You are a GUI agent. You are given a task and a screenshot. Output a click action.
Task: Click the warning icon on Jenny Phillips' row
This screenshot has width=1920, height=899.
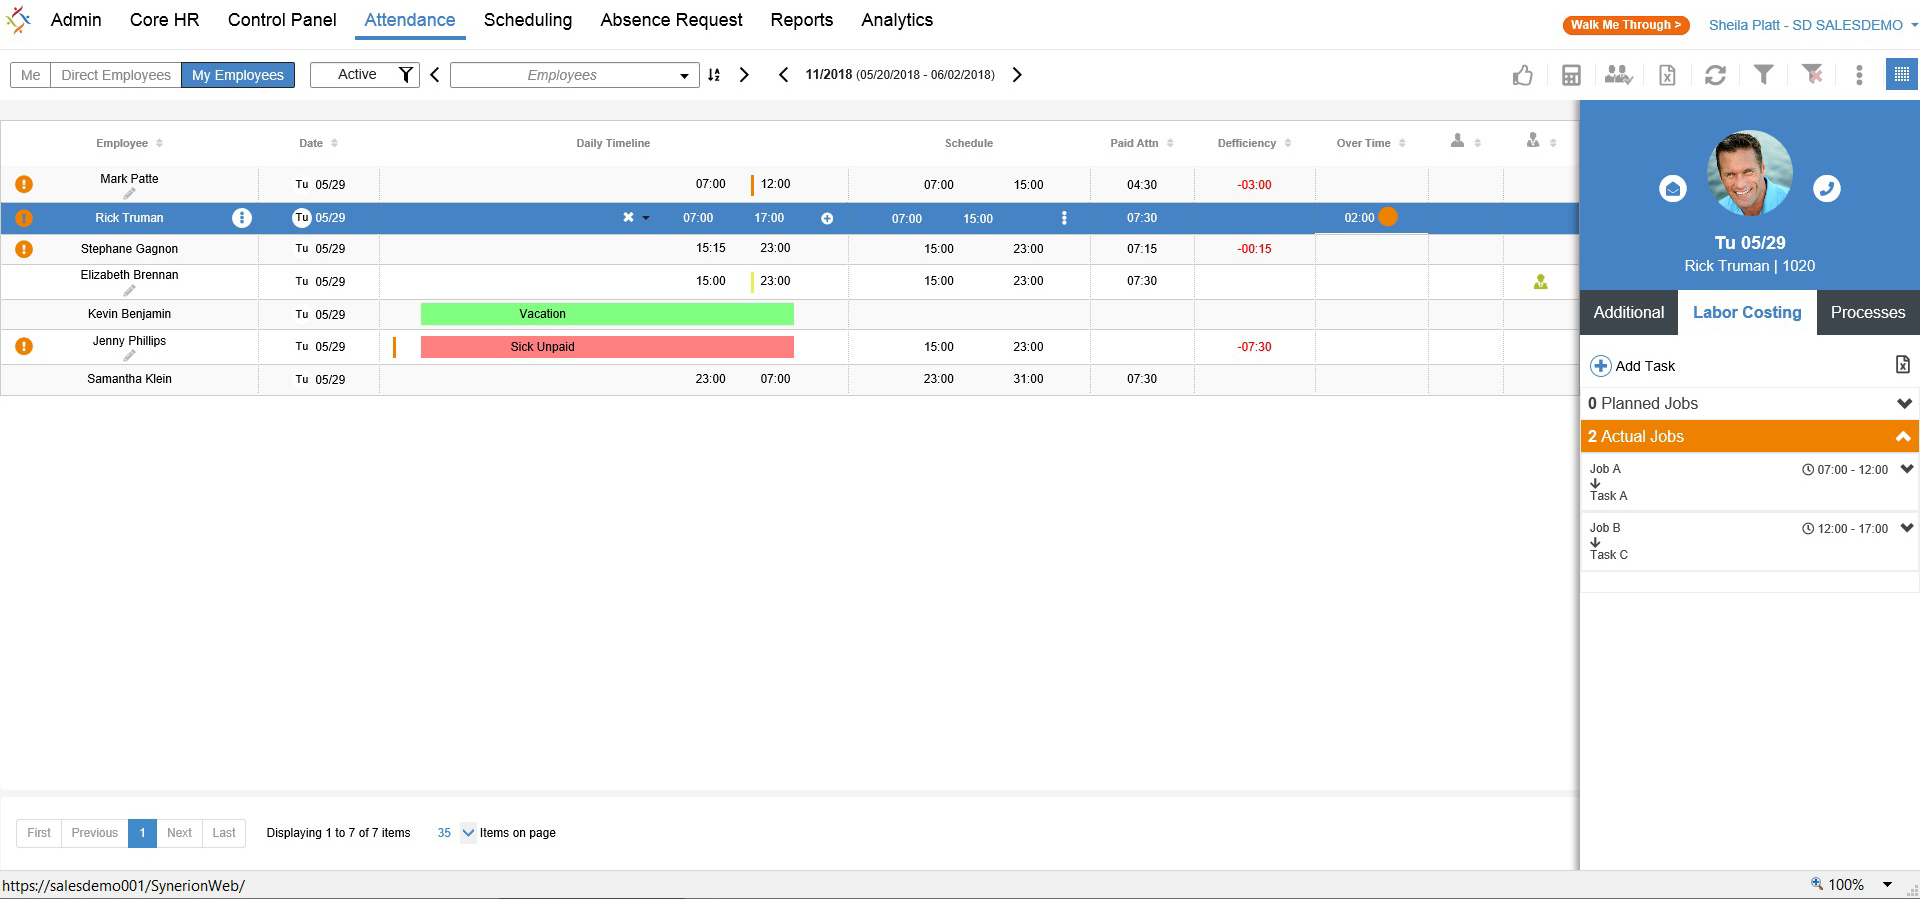(x=24, y=346)
